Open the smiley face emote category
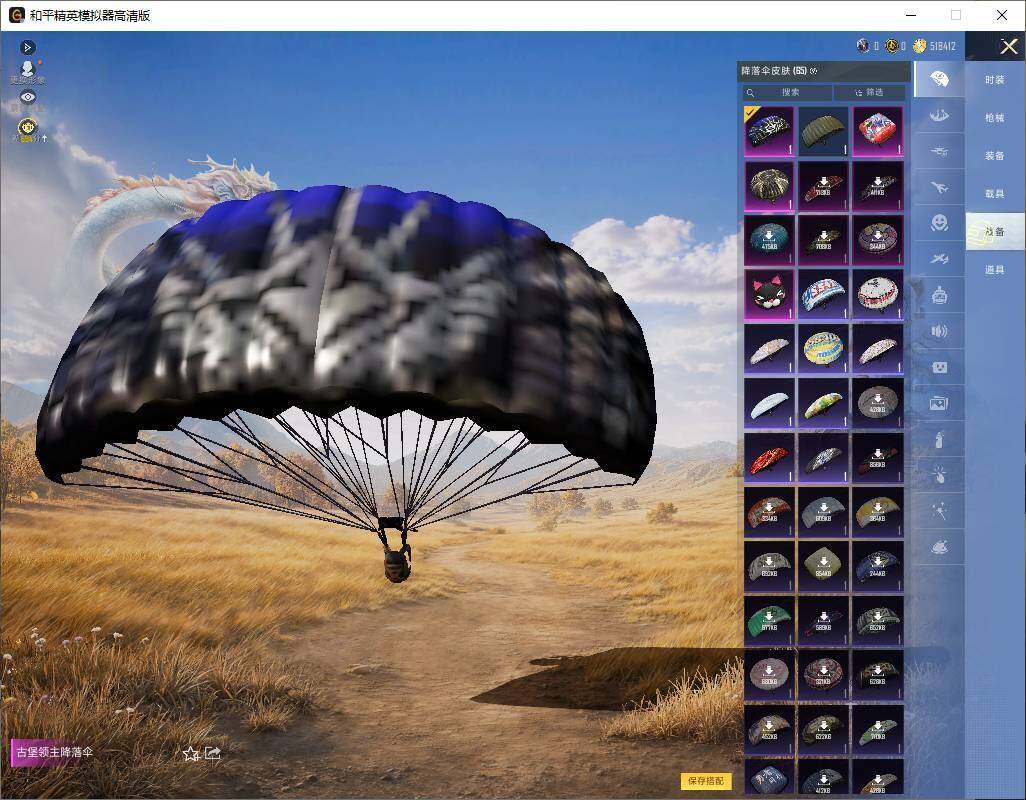1026x800 pixels. 939,223
